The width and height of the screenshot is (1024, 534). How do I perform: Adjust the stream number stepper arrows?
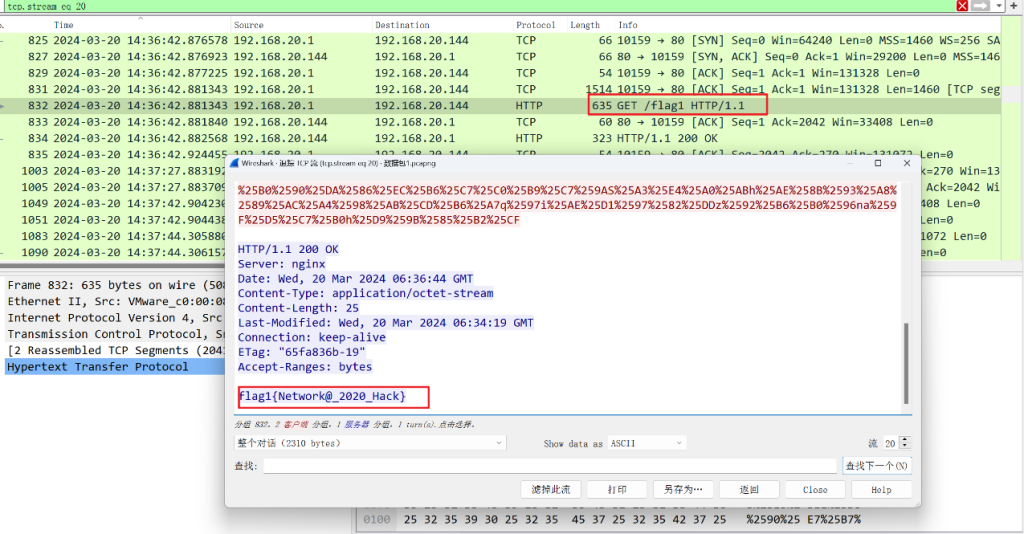tap(905, 443)
